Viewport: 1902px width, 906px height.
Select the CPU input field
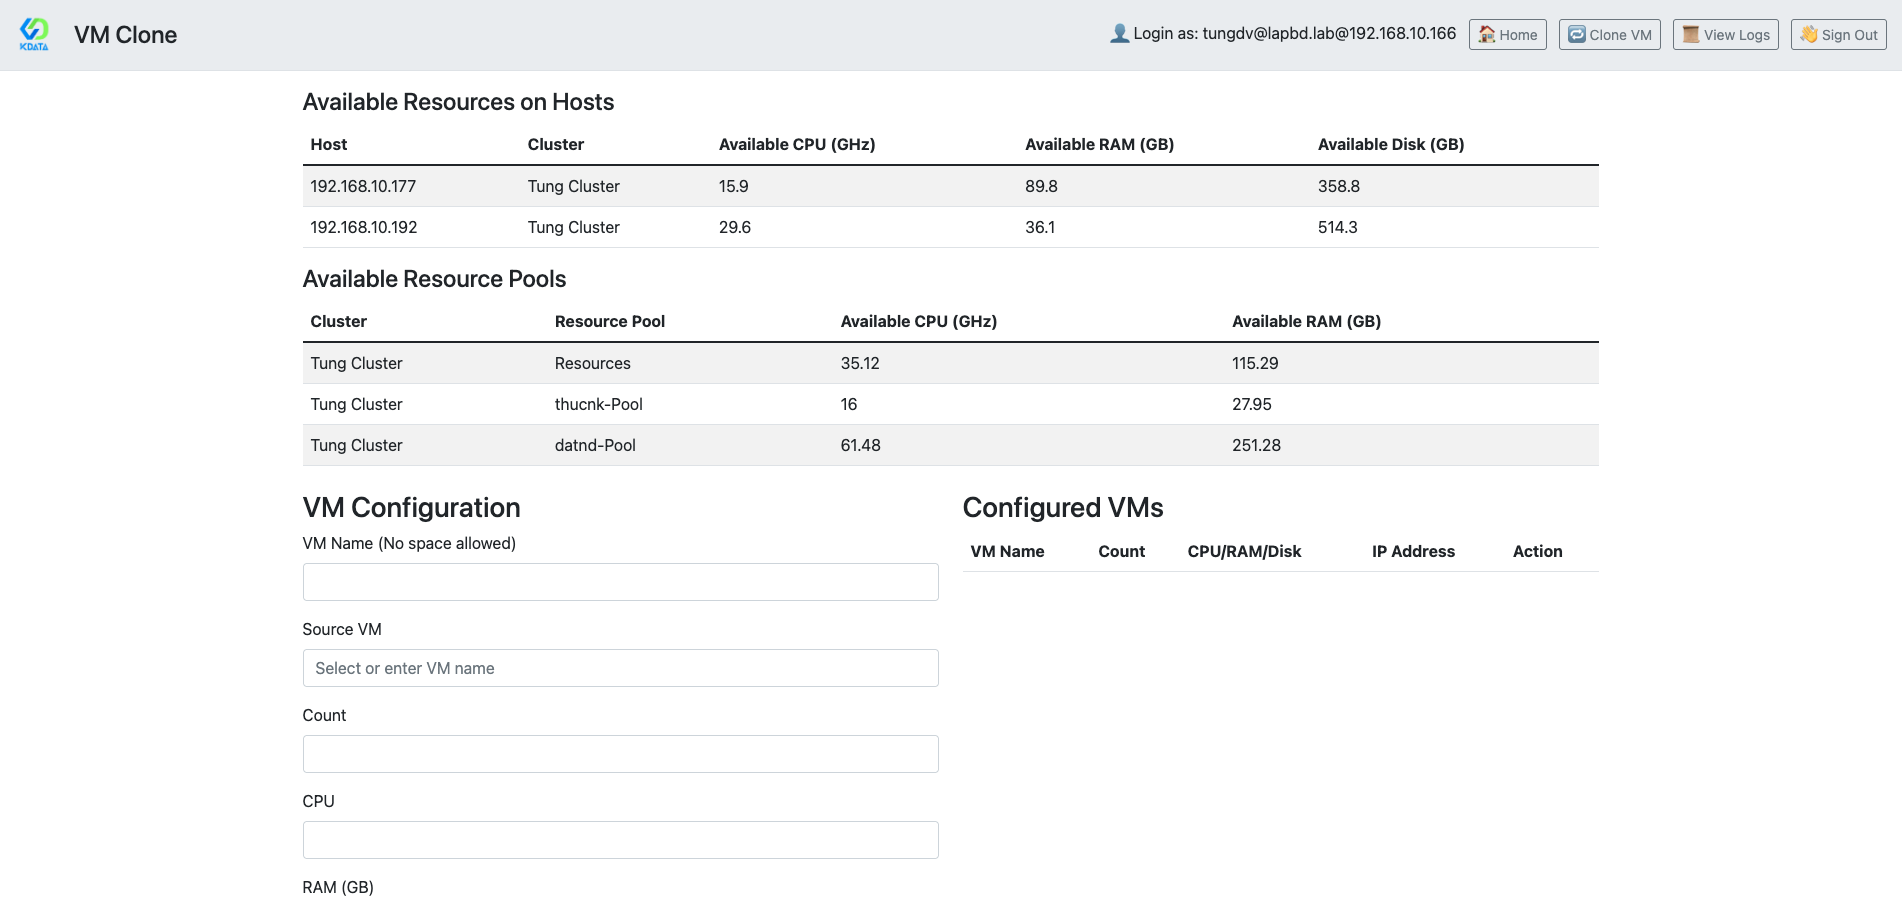pos(620,840)
